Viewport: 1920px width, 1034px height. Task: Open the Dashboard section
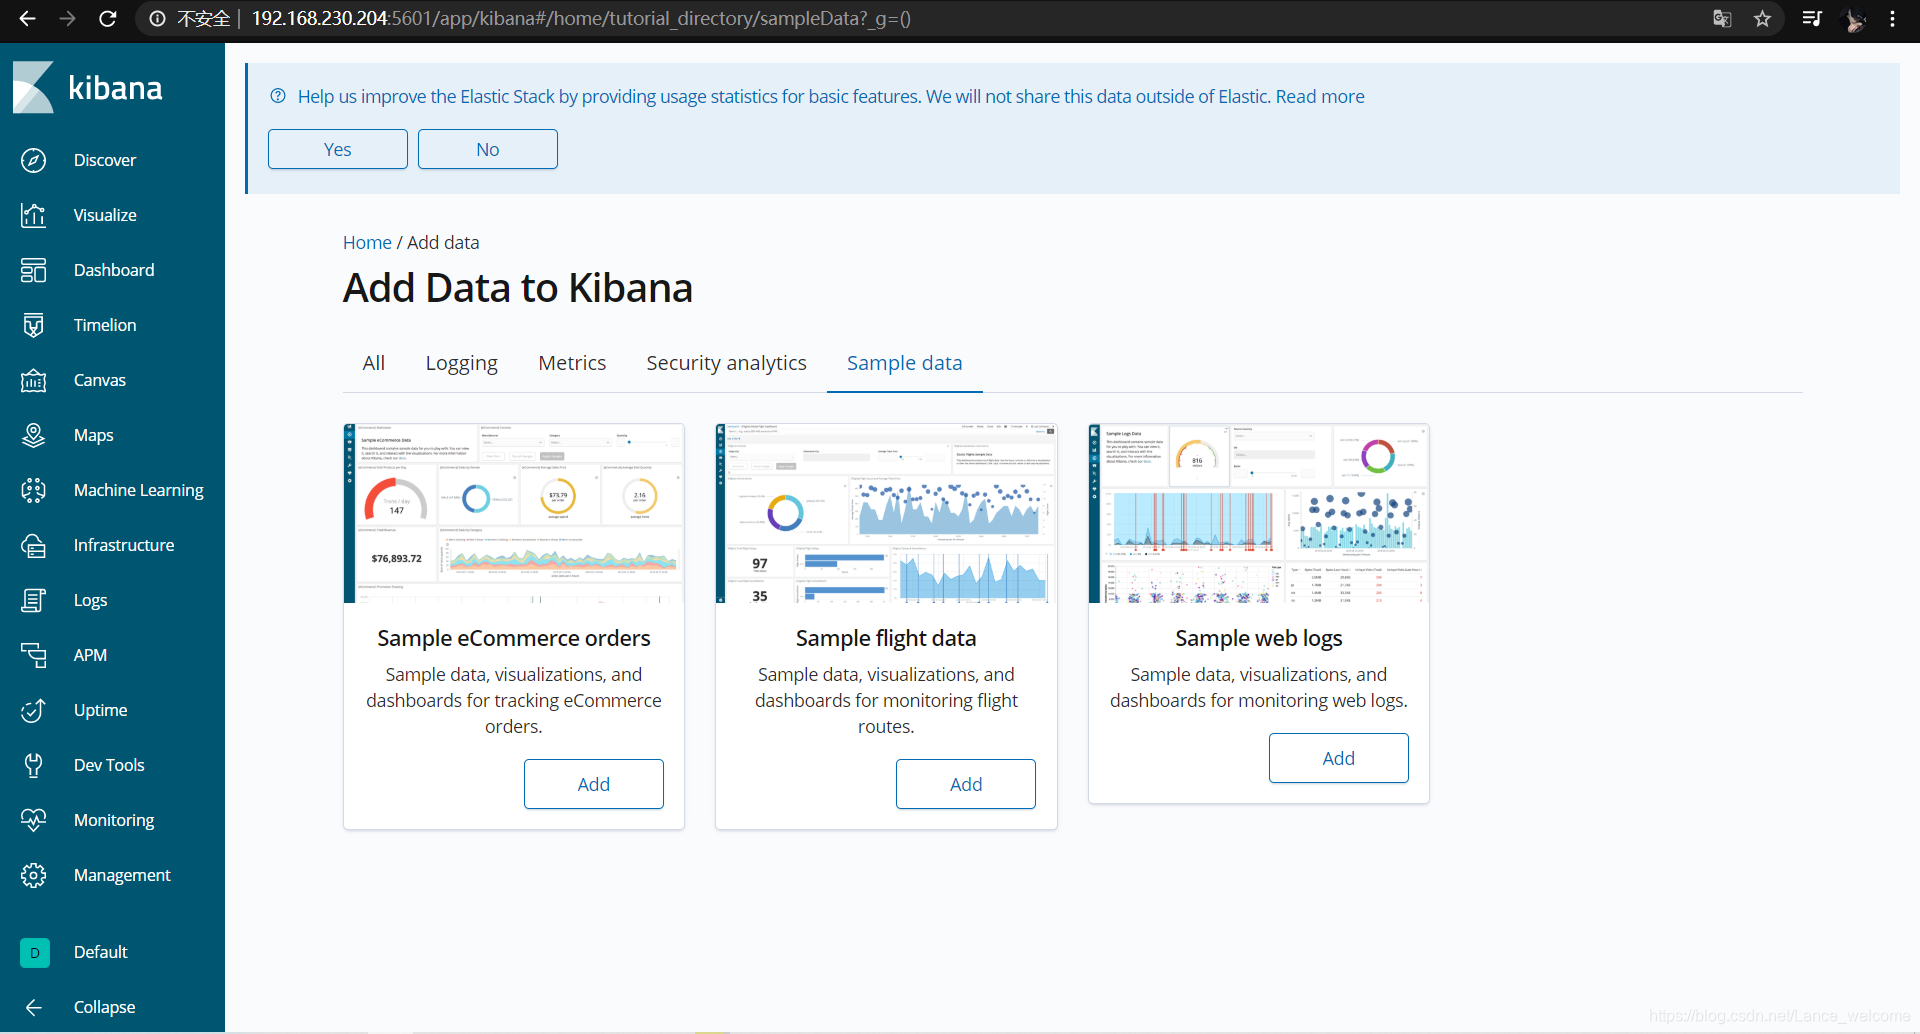113,269
